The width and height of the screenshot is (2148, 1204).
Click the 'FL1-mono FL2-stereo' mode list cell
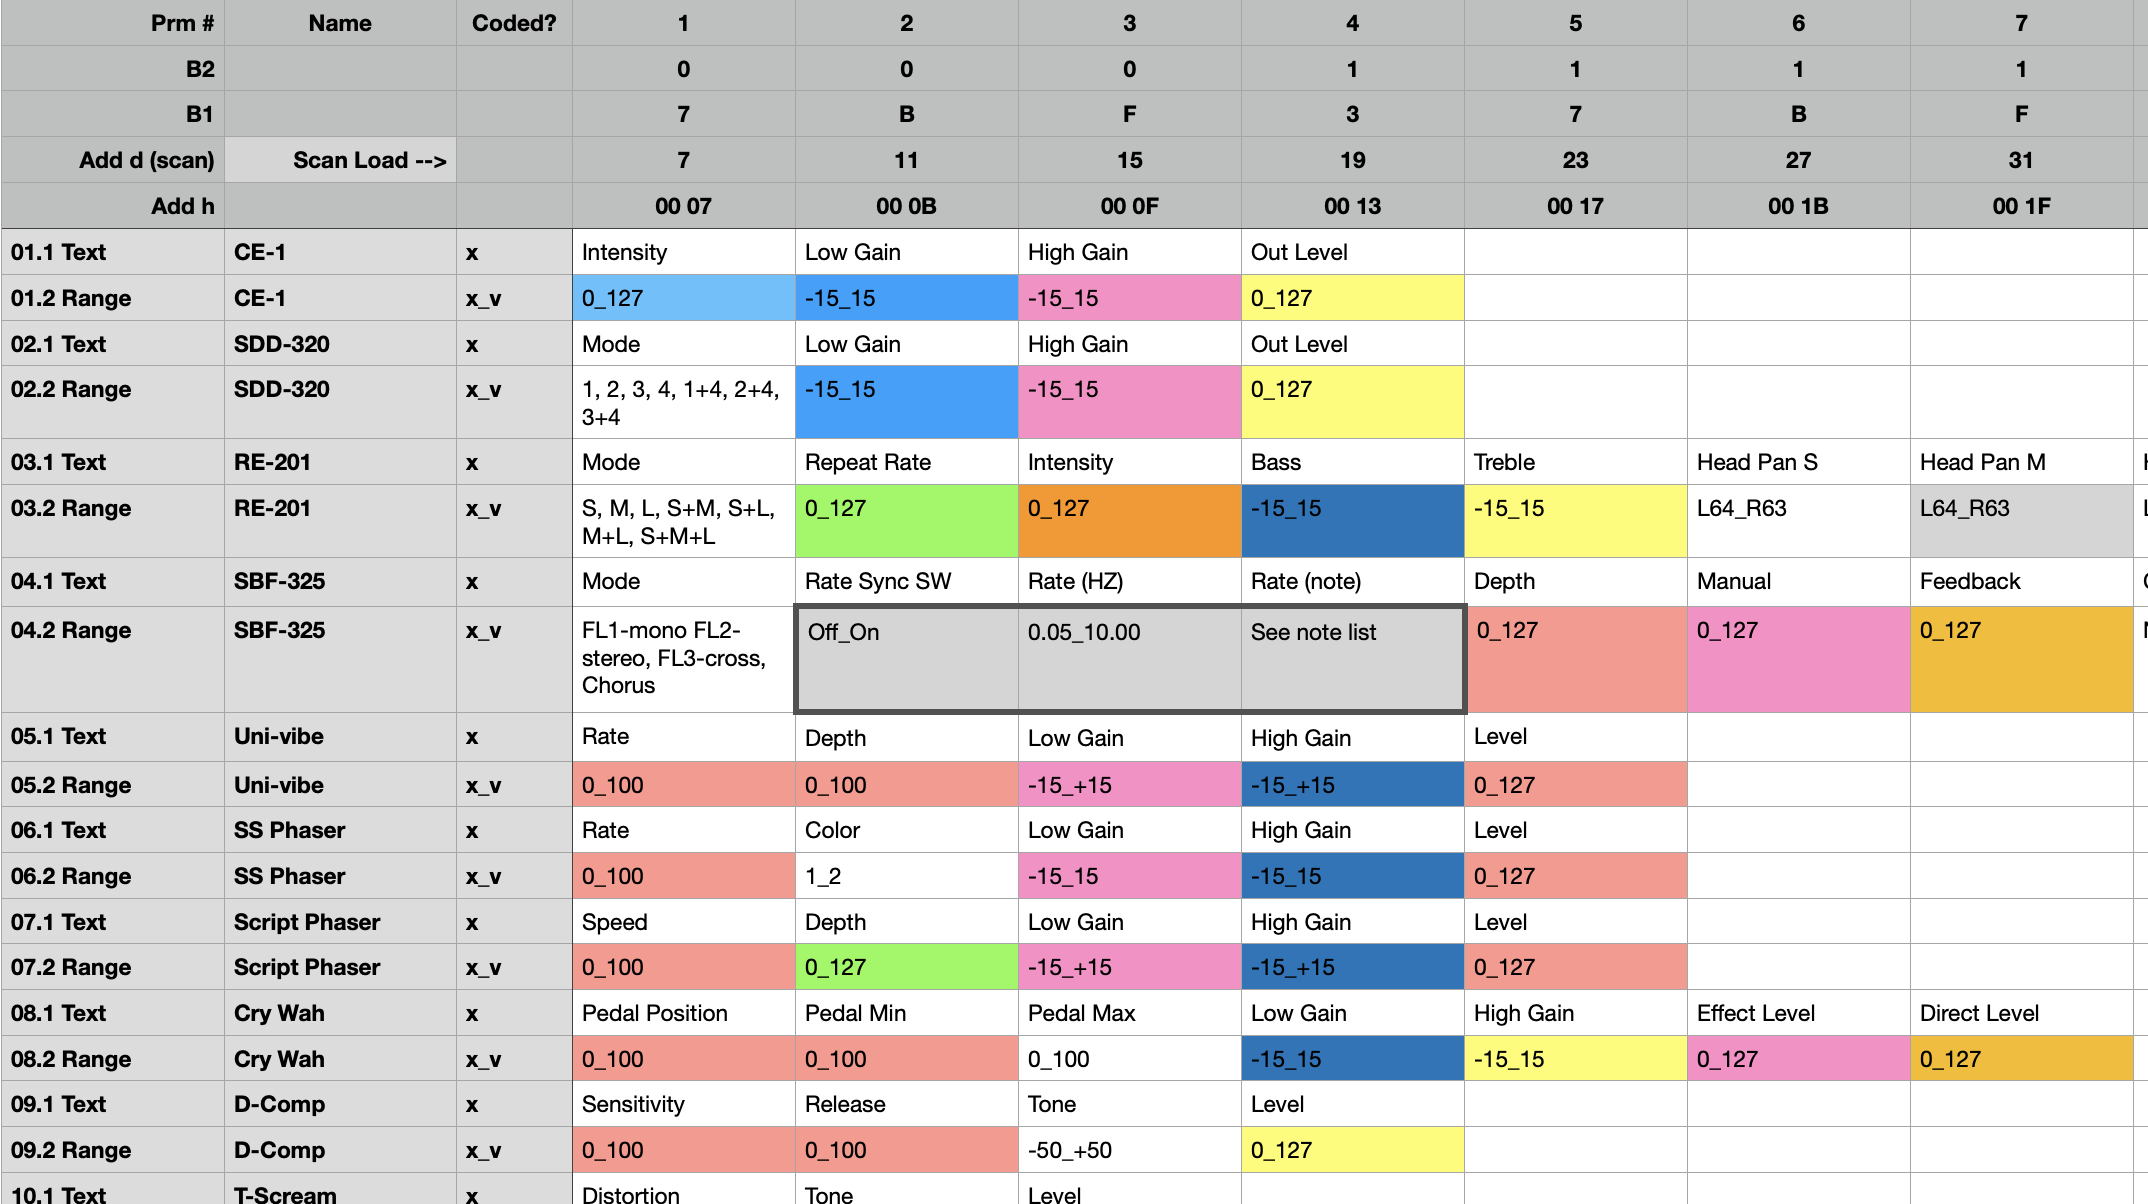(x=684, y=659)
